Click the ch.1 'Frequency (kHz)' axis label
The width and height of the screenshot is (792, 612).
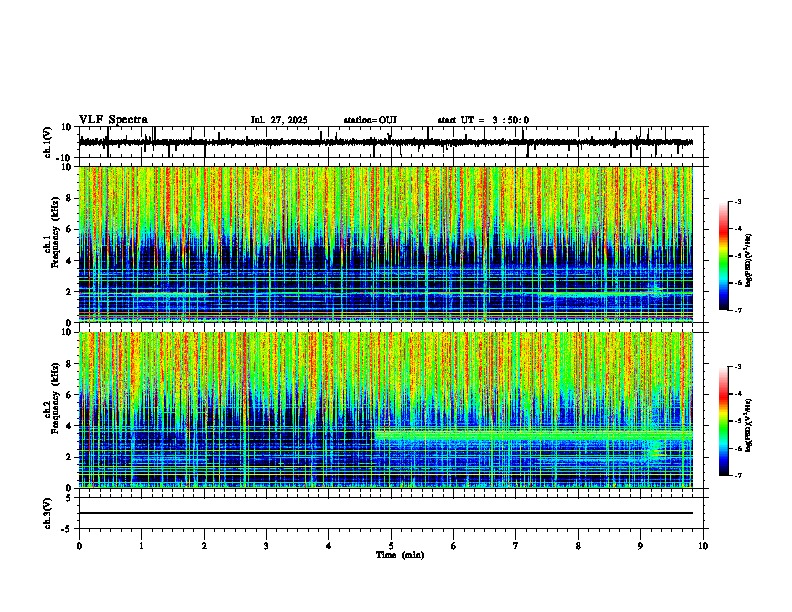click(55, 232)
